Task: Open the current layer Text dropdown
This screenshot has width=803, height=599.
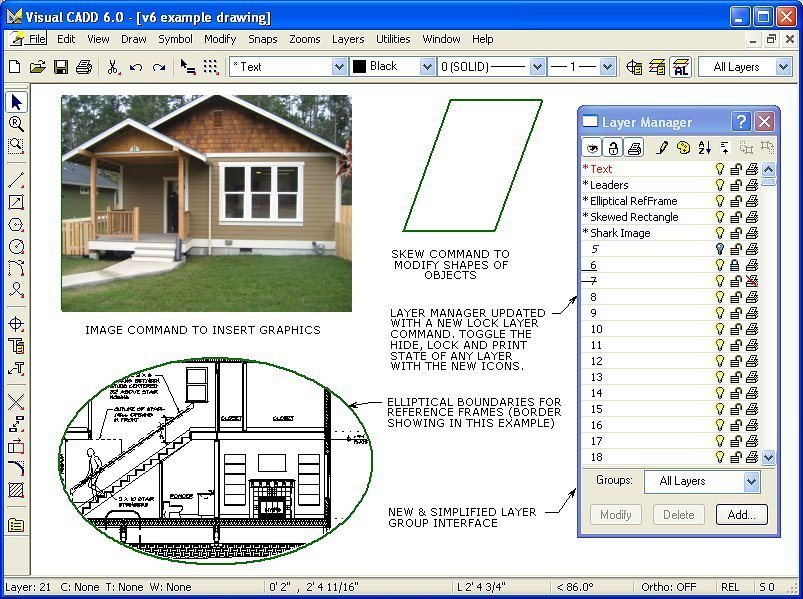Action: tap(339, 67)
